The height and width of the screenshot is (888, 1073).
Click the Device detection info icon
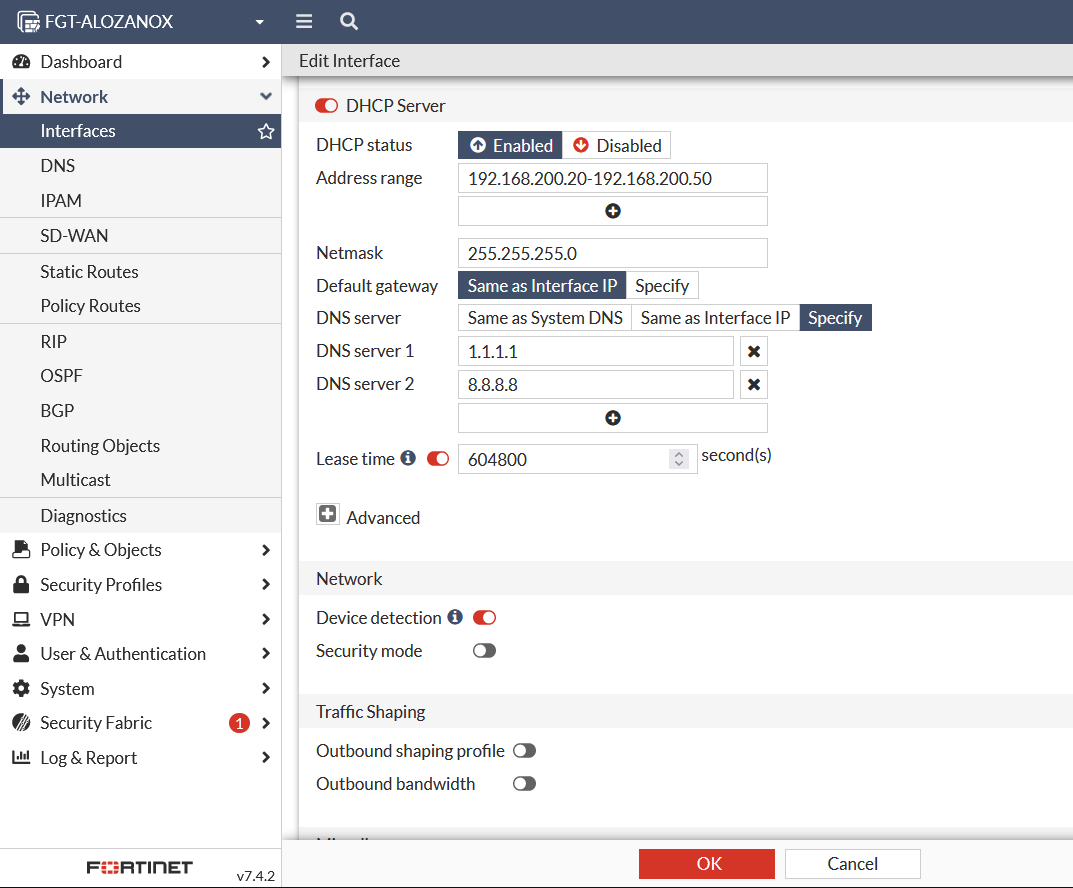[456, 617]
